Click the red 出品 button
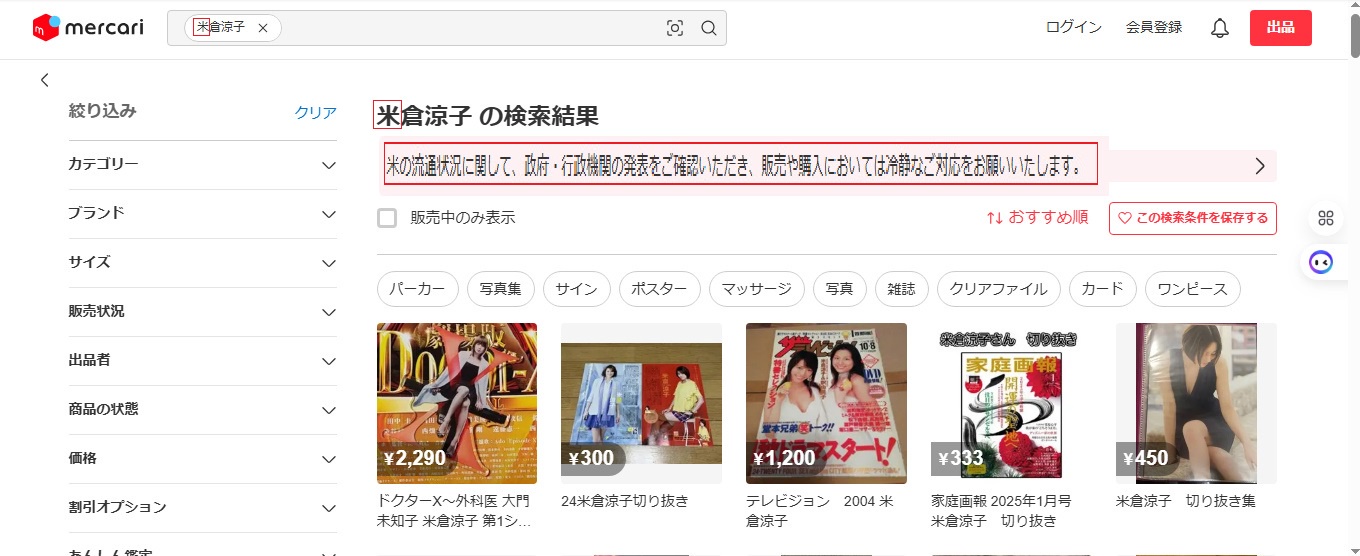1360x556 pixels. click(x=1281, y=28)
